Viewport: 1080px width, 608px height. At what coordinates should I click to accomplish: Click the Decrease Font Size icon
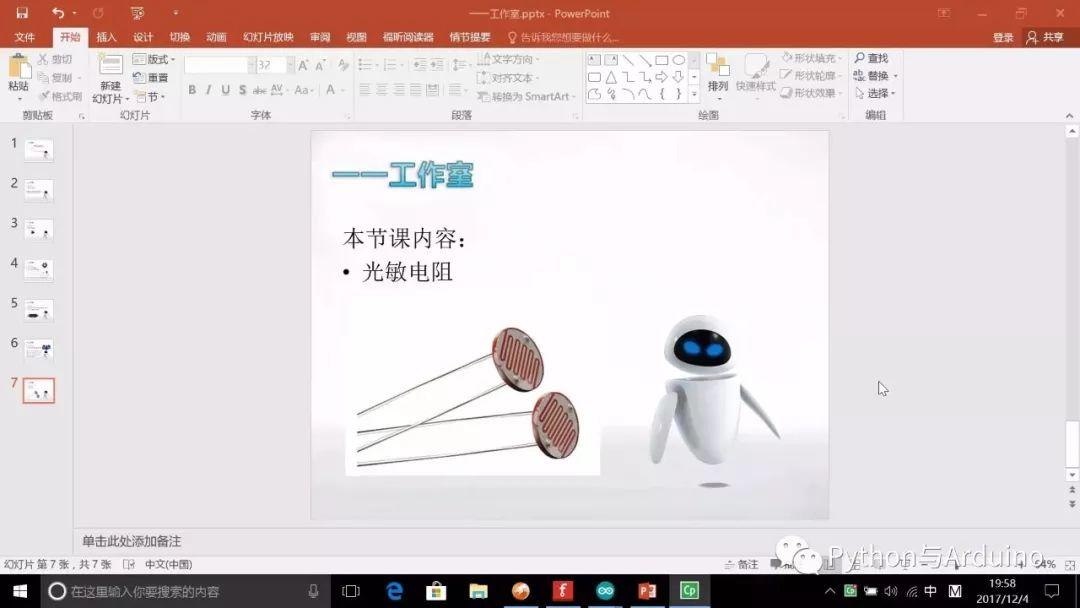(320, 65)
